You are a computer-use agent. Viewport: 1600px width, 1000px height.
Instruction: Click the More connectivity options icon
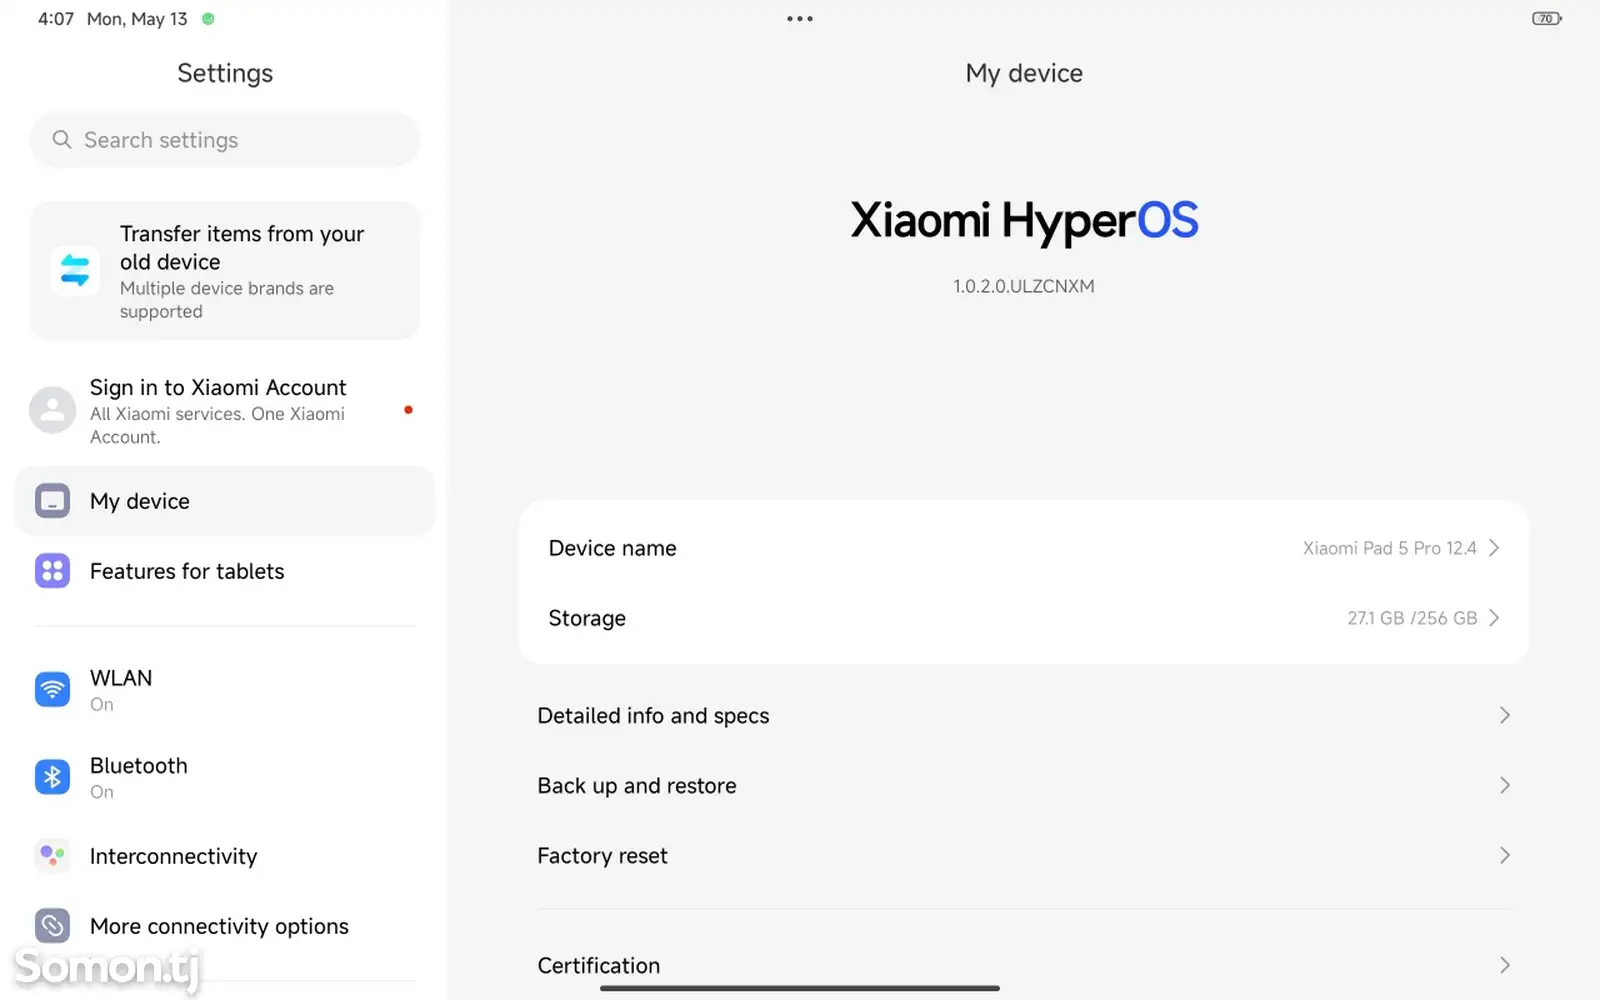tap(52, 926)
